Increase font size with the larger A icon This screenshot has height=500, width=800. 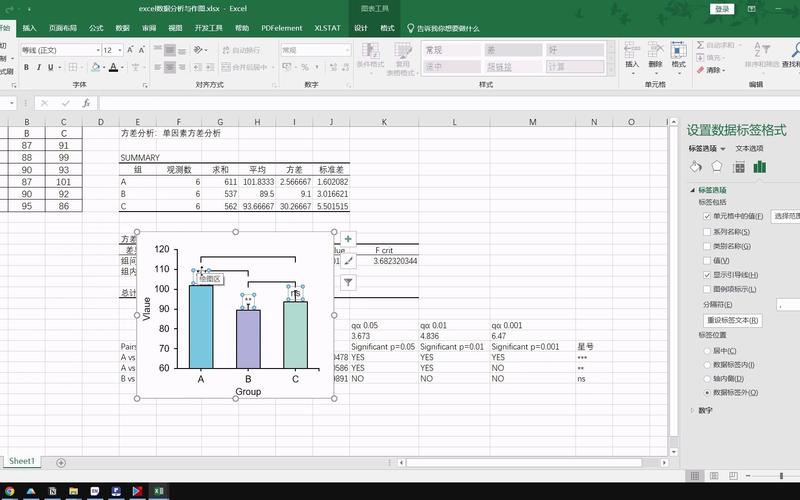[130, 50]
